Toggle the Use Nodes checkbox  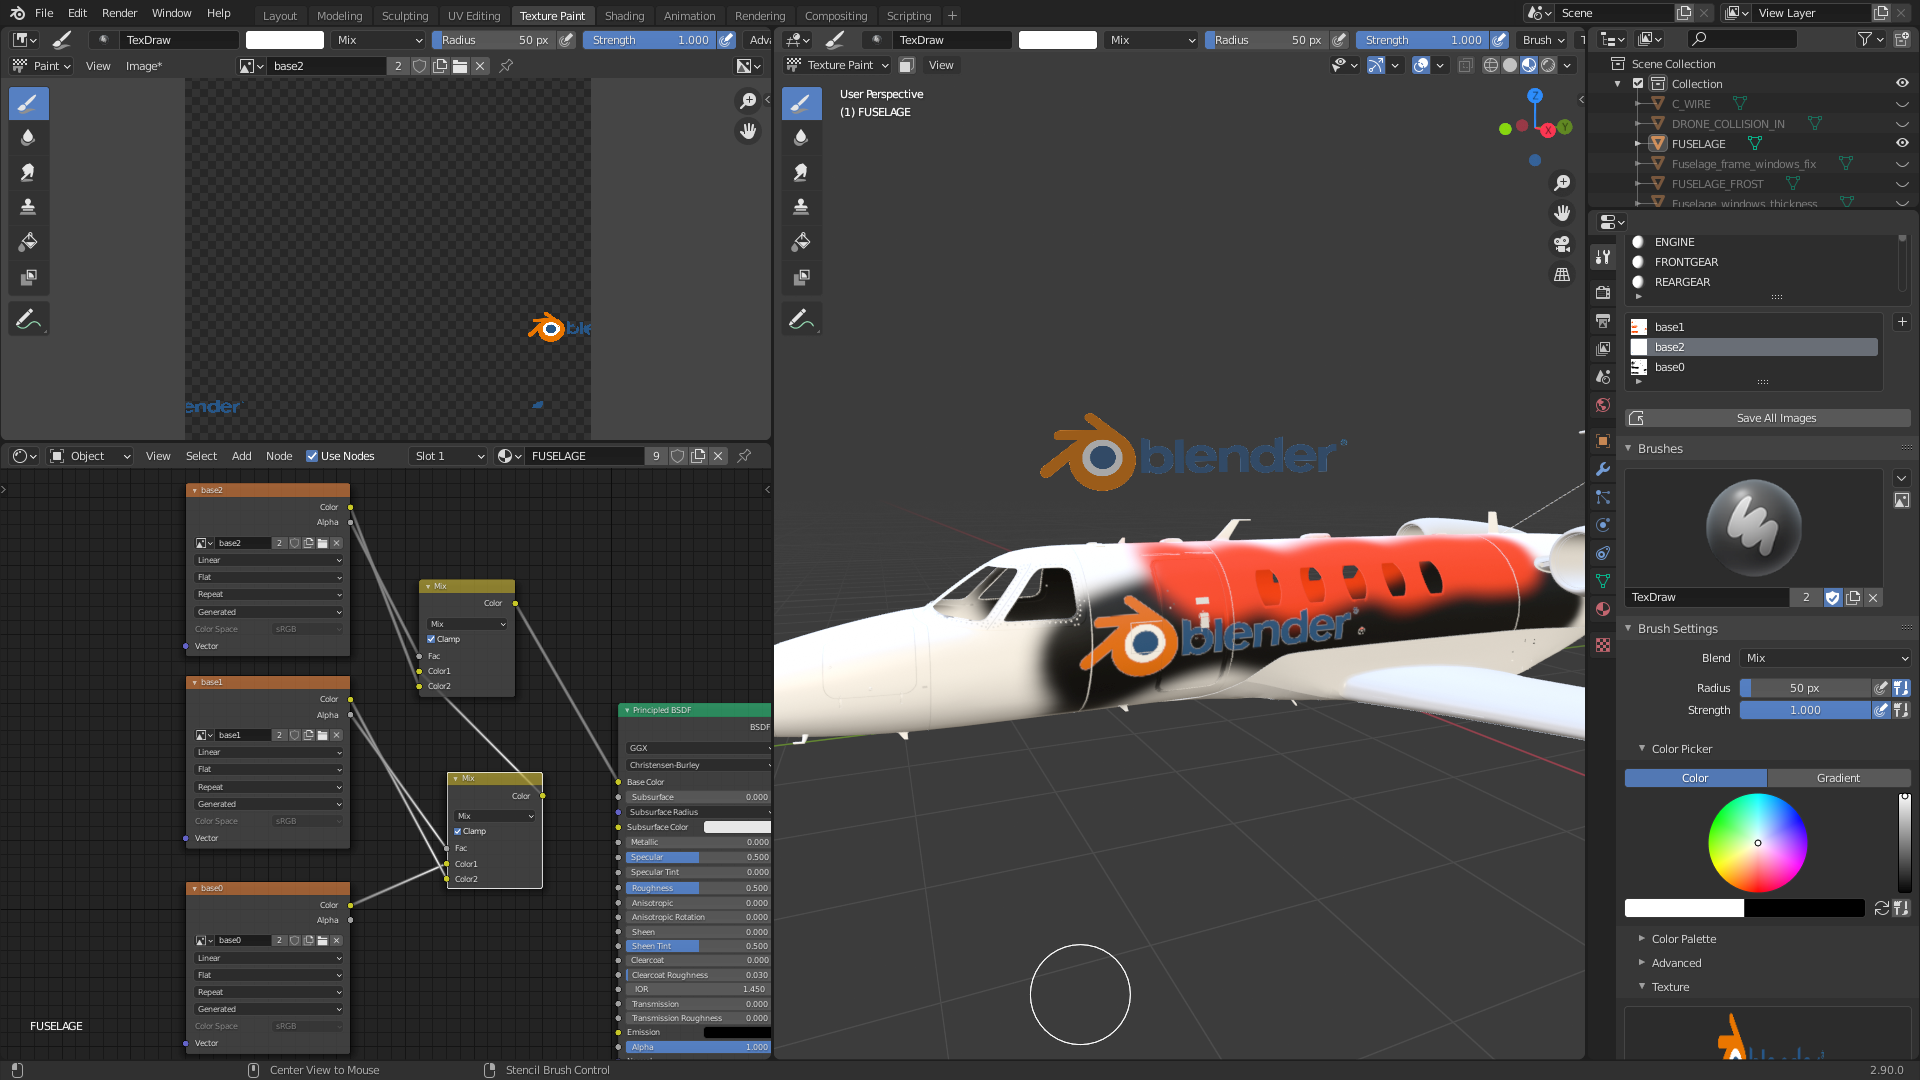312,456
